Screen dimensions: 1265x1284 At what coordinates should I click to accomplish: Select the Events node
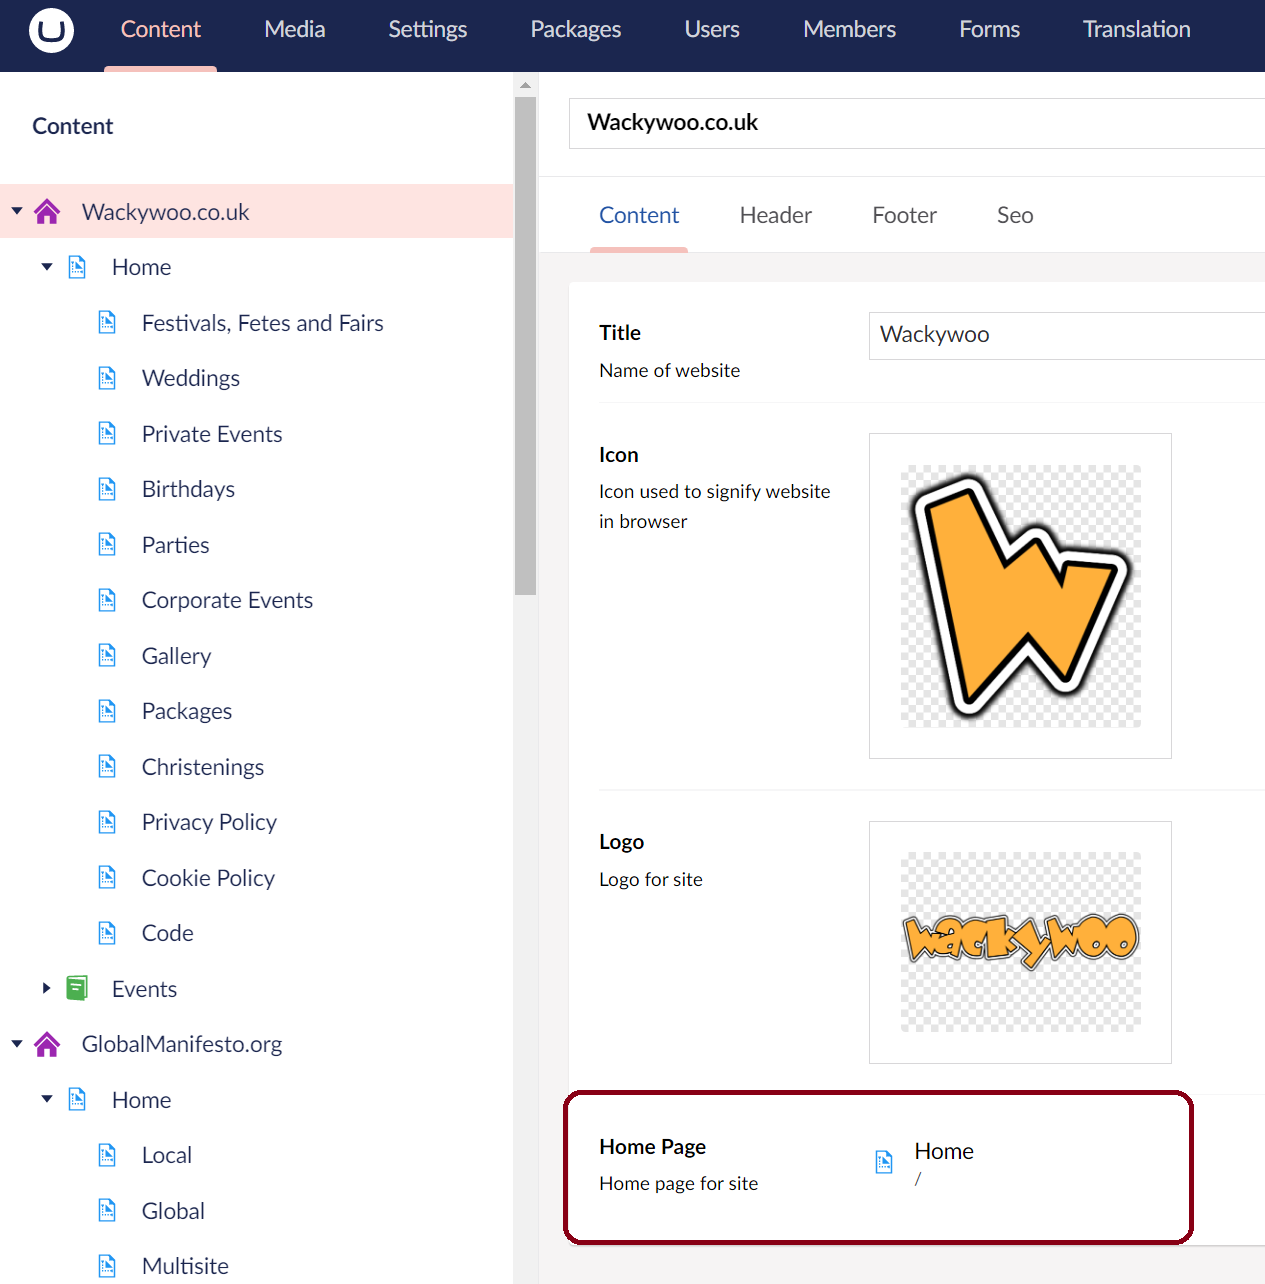click(144, 989)
